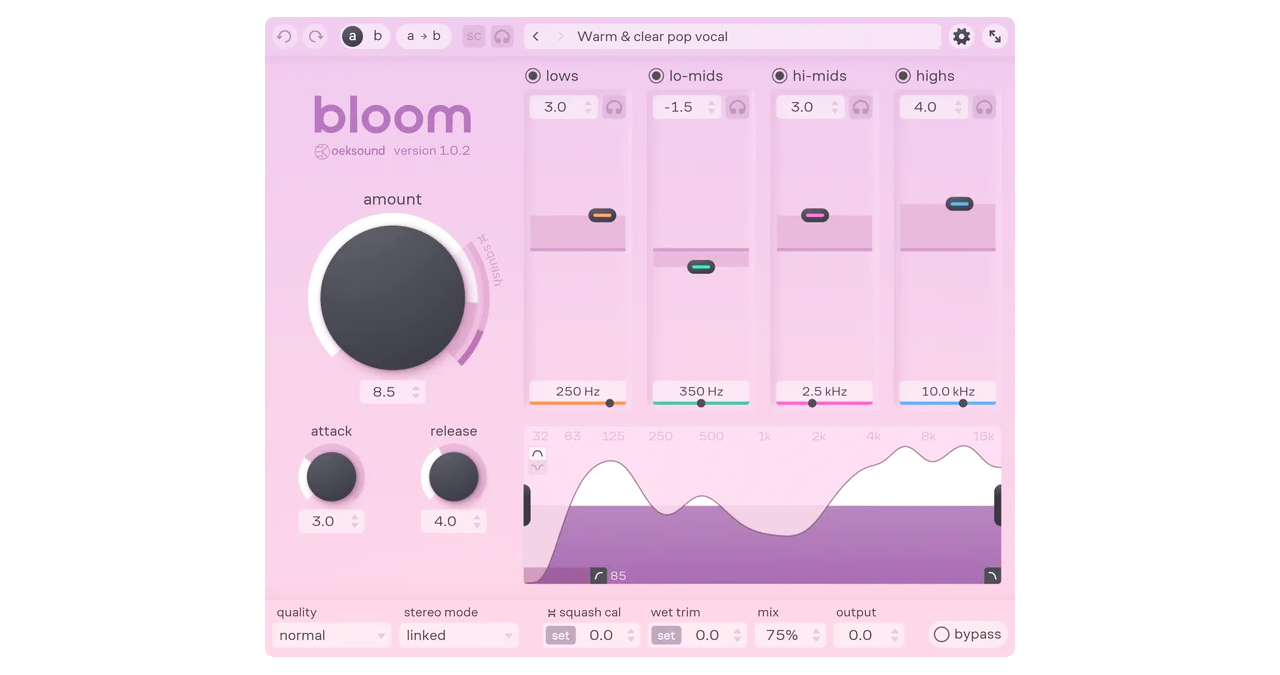Solo the lows band headphone icon
Viewport: 1280px width, 675px height.
[x=614, y=106]
